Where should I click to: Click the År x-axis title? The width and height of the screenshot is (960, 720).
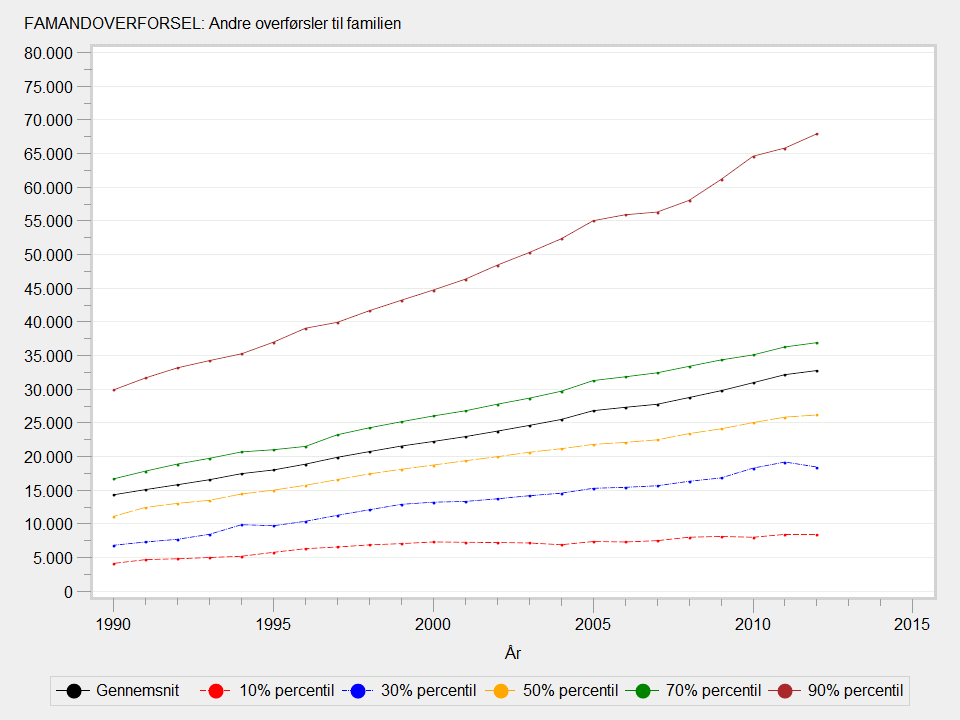(x=512, y=653)
